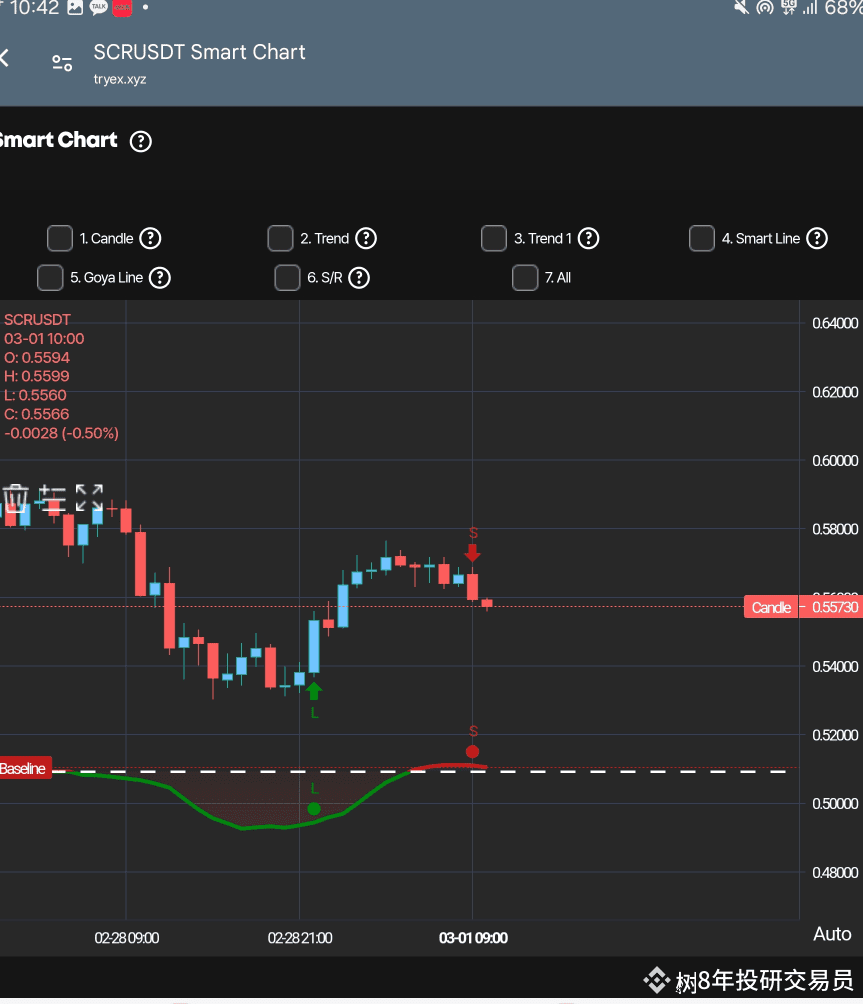Select the Candle price tag 0.55730
Screen dimensions: 863x1004
point(802,607)
